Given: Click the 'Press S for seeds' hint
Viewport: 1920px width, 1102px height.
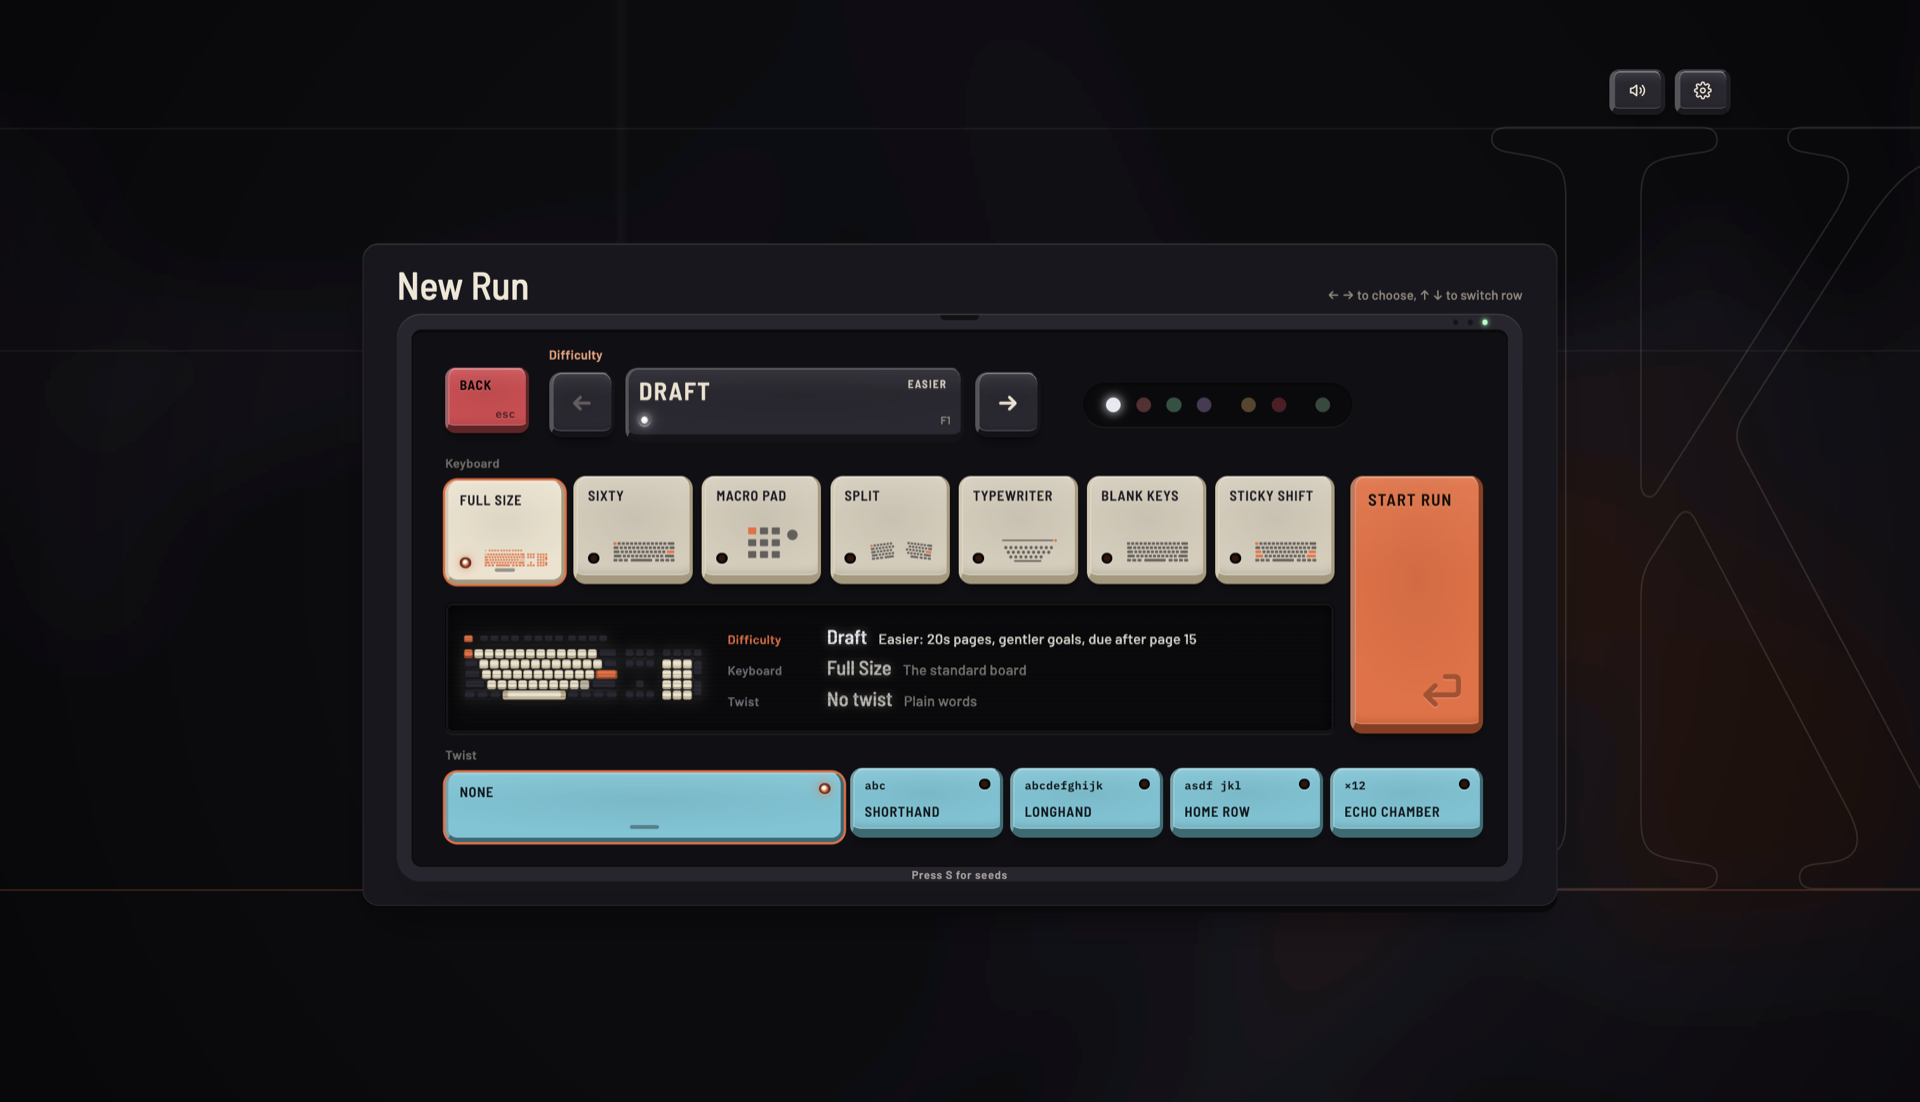Looking at the screenshot, I should coord(959,875).
